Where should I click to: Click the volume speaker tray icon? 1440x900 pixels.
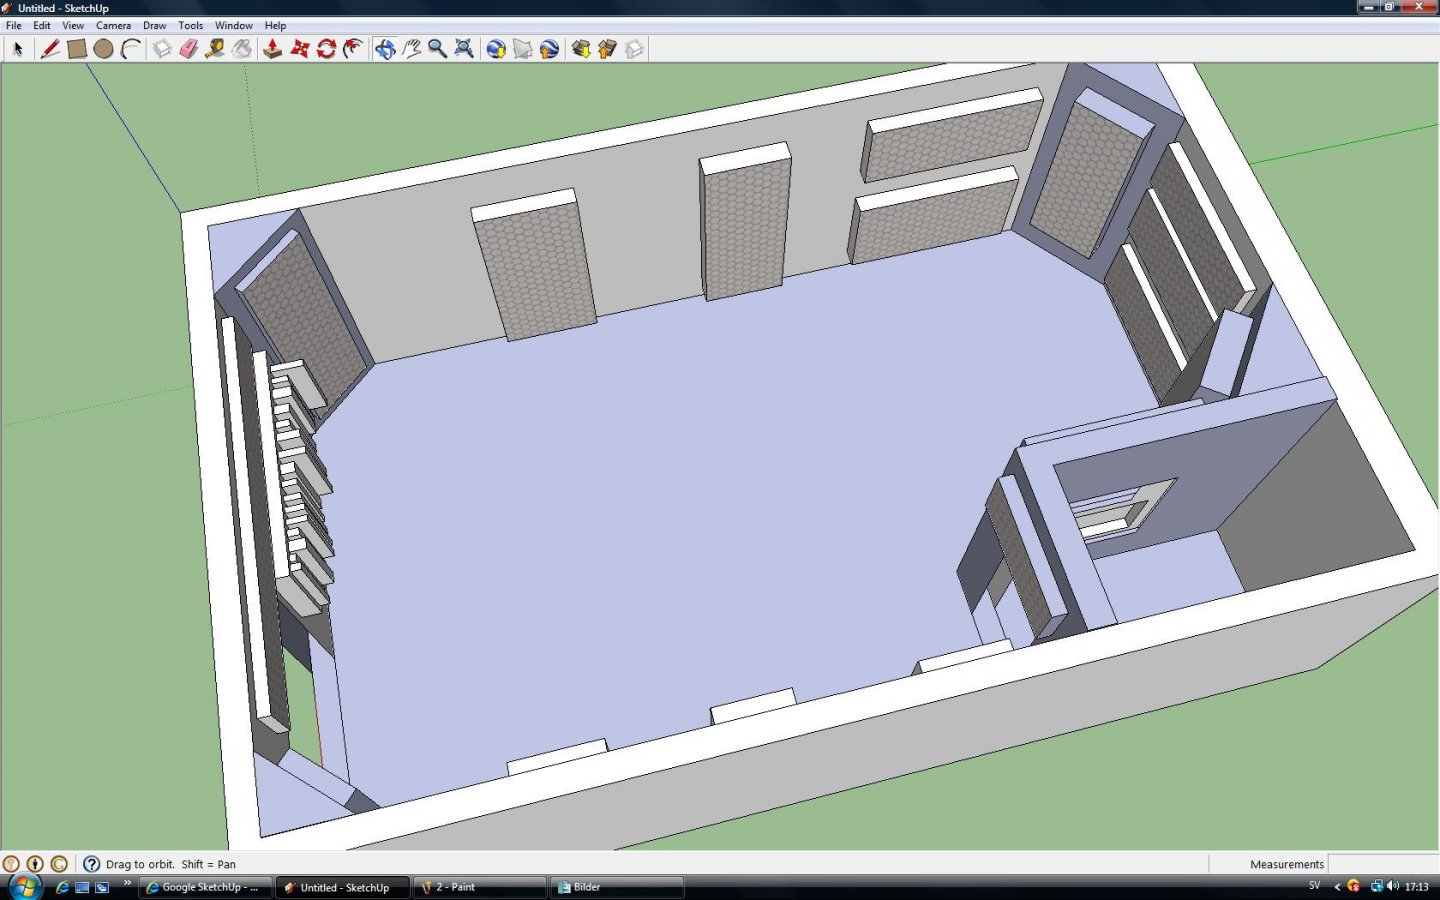tap(1393, 886)
